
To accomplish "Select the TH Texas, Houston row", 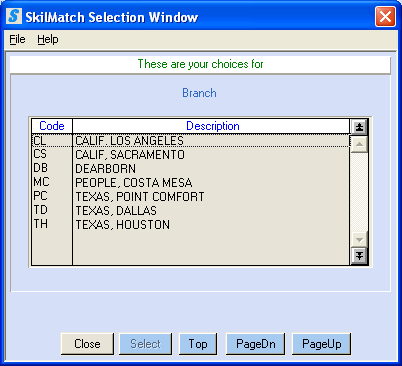I will [x=191, y=225].
